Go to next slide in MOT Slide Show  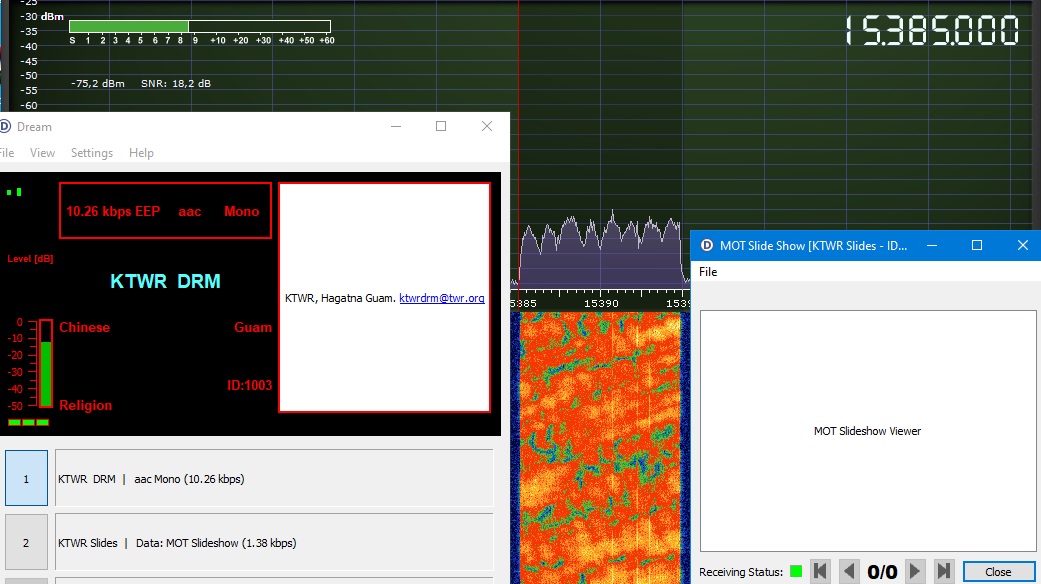tap(915, 571)
